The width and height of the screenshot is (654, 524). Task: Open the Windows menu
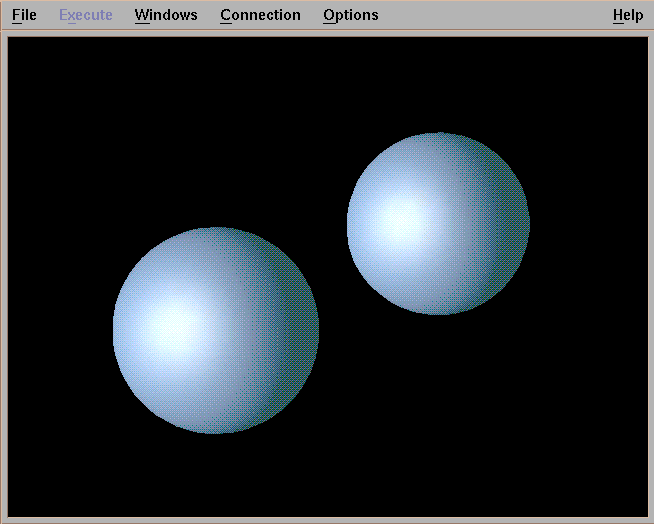click(166, 15)
